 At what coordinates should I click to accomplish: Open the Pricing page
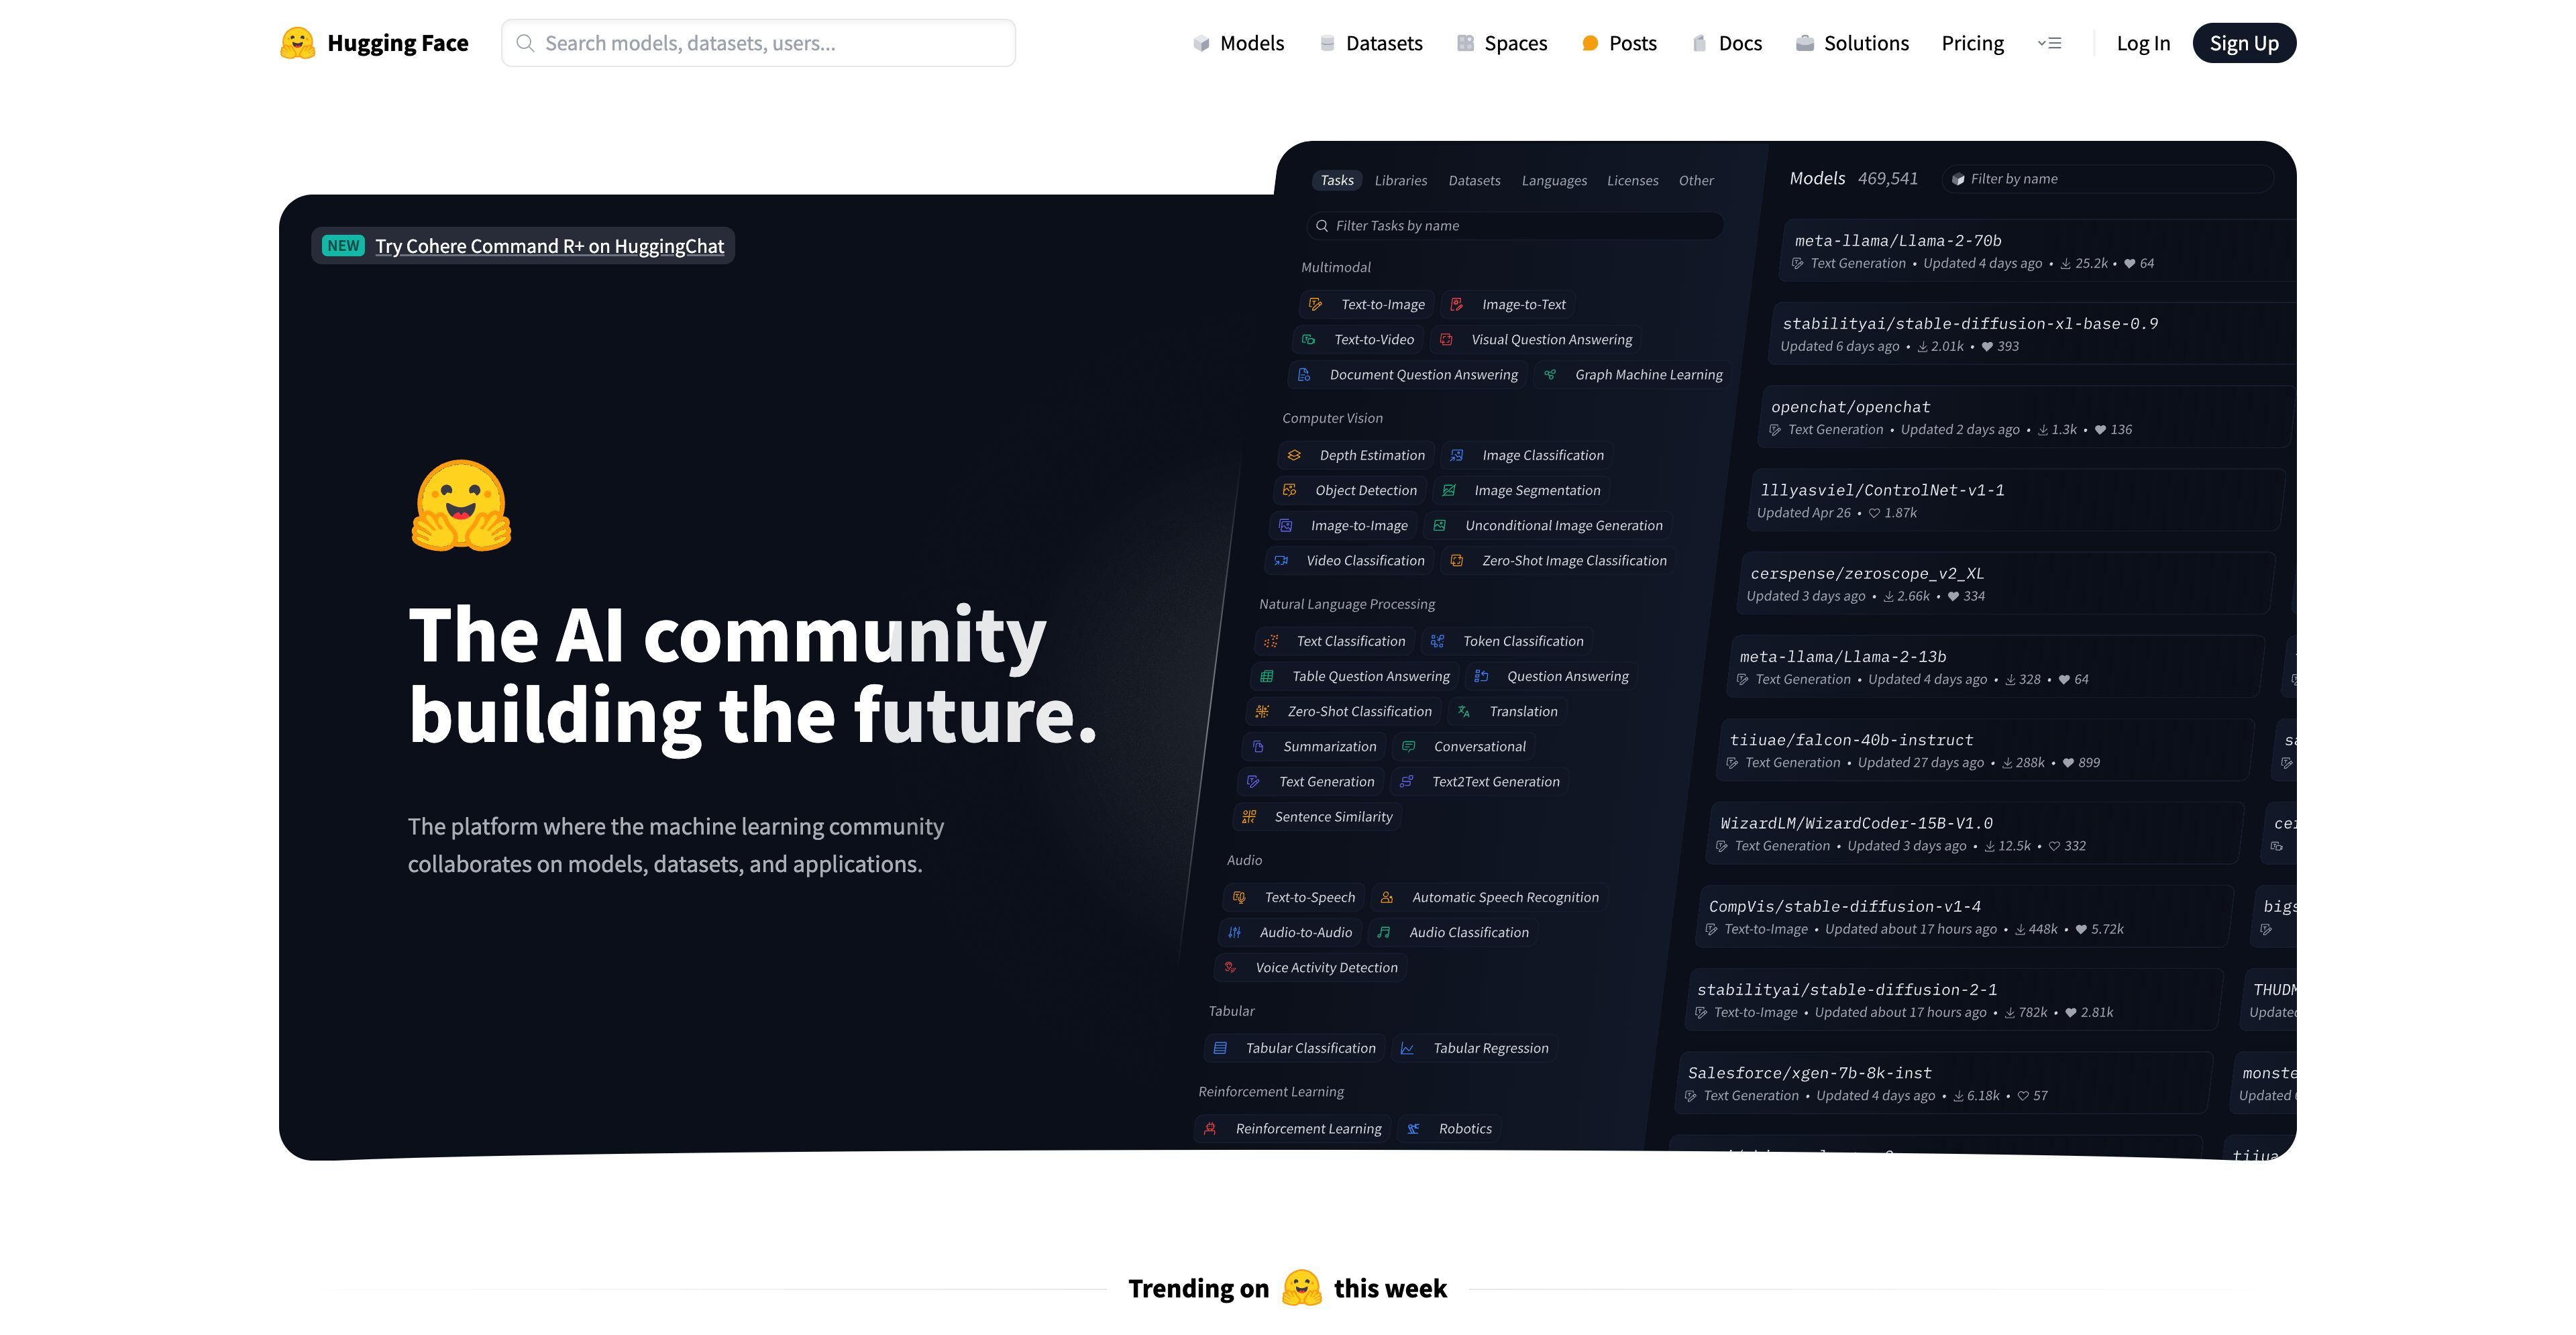tap(1972, 43)
